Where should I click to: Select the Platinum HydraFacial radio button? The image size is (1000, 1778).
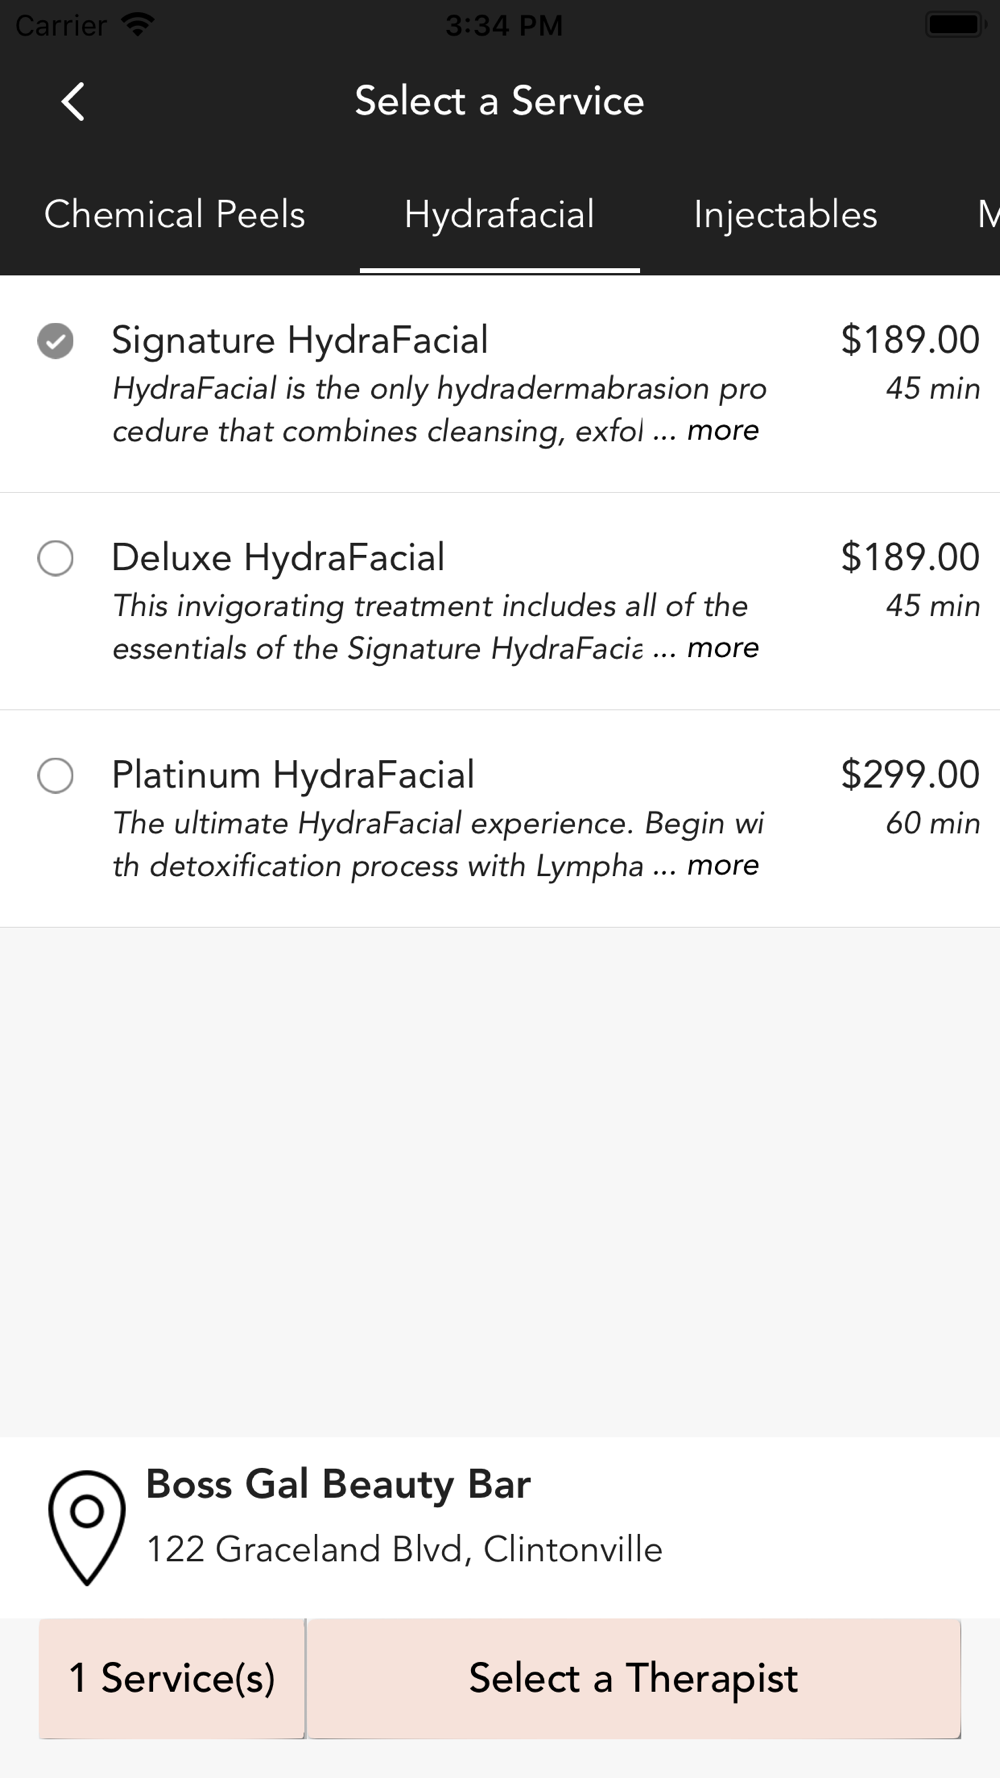pos(55,775)
